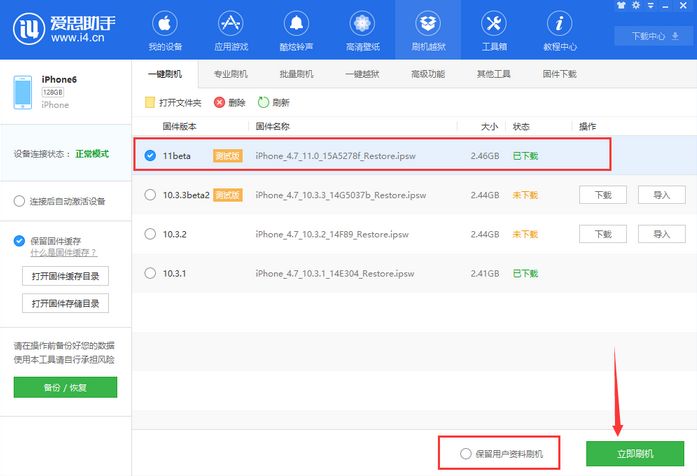Click the shirt skin icon in title bar
This screenshot has height=476, width=697.
(x=621, y=5)
